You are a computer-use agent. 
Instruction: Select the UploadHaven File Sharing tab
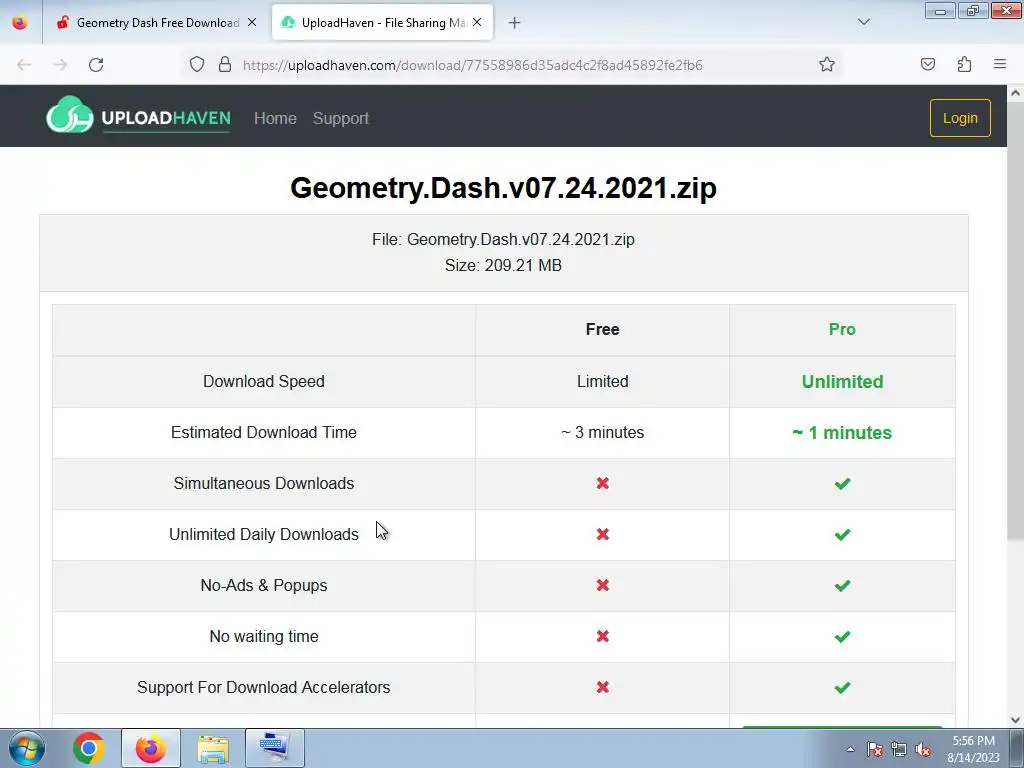click(x=382, y=23)
